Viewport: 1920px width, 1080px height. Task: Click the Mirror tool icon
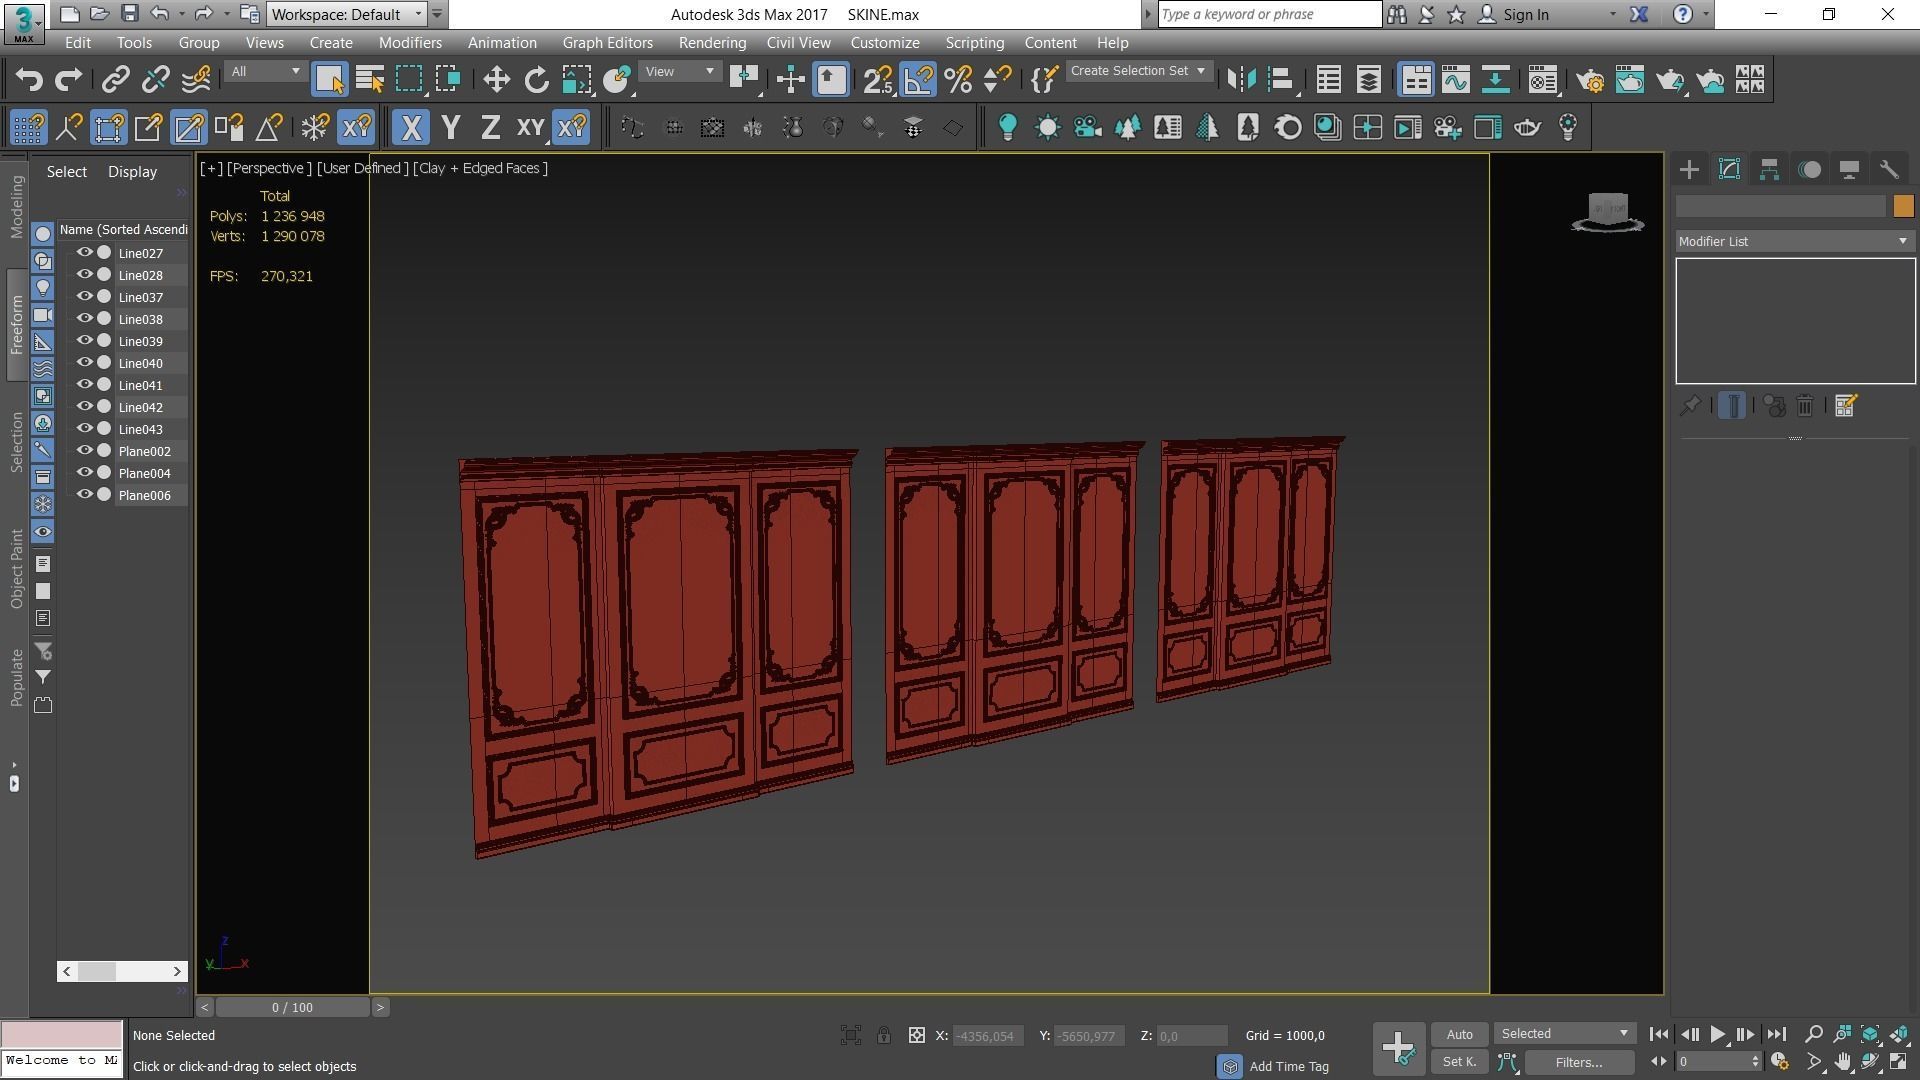pos(1241,80)
